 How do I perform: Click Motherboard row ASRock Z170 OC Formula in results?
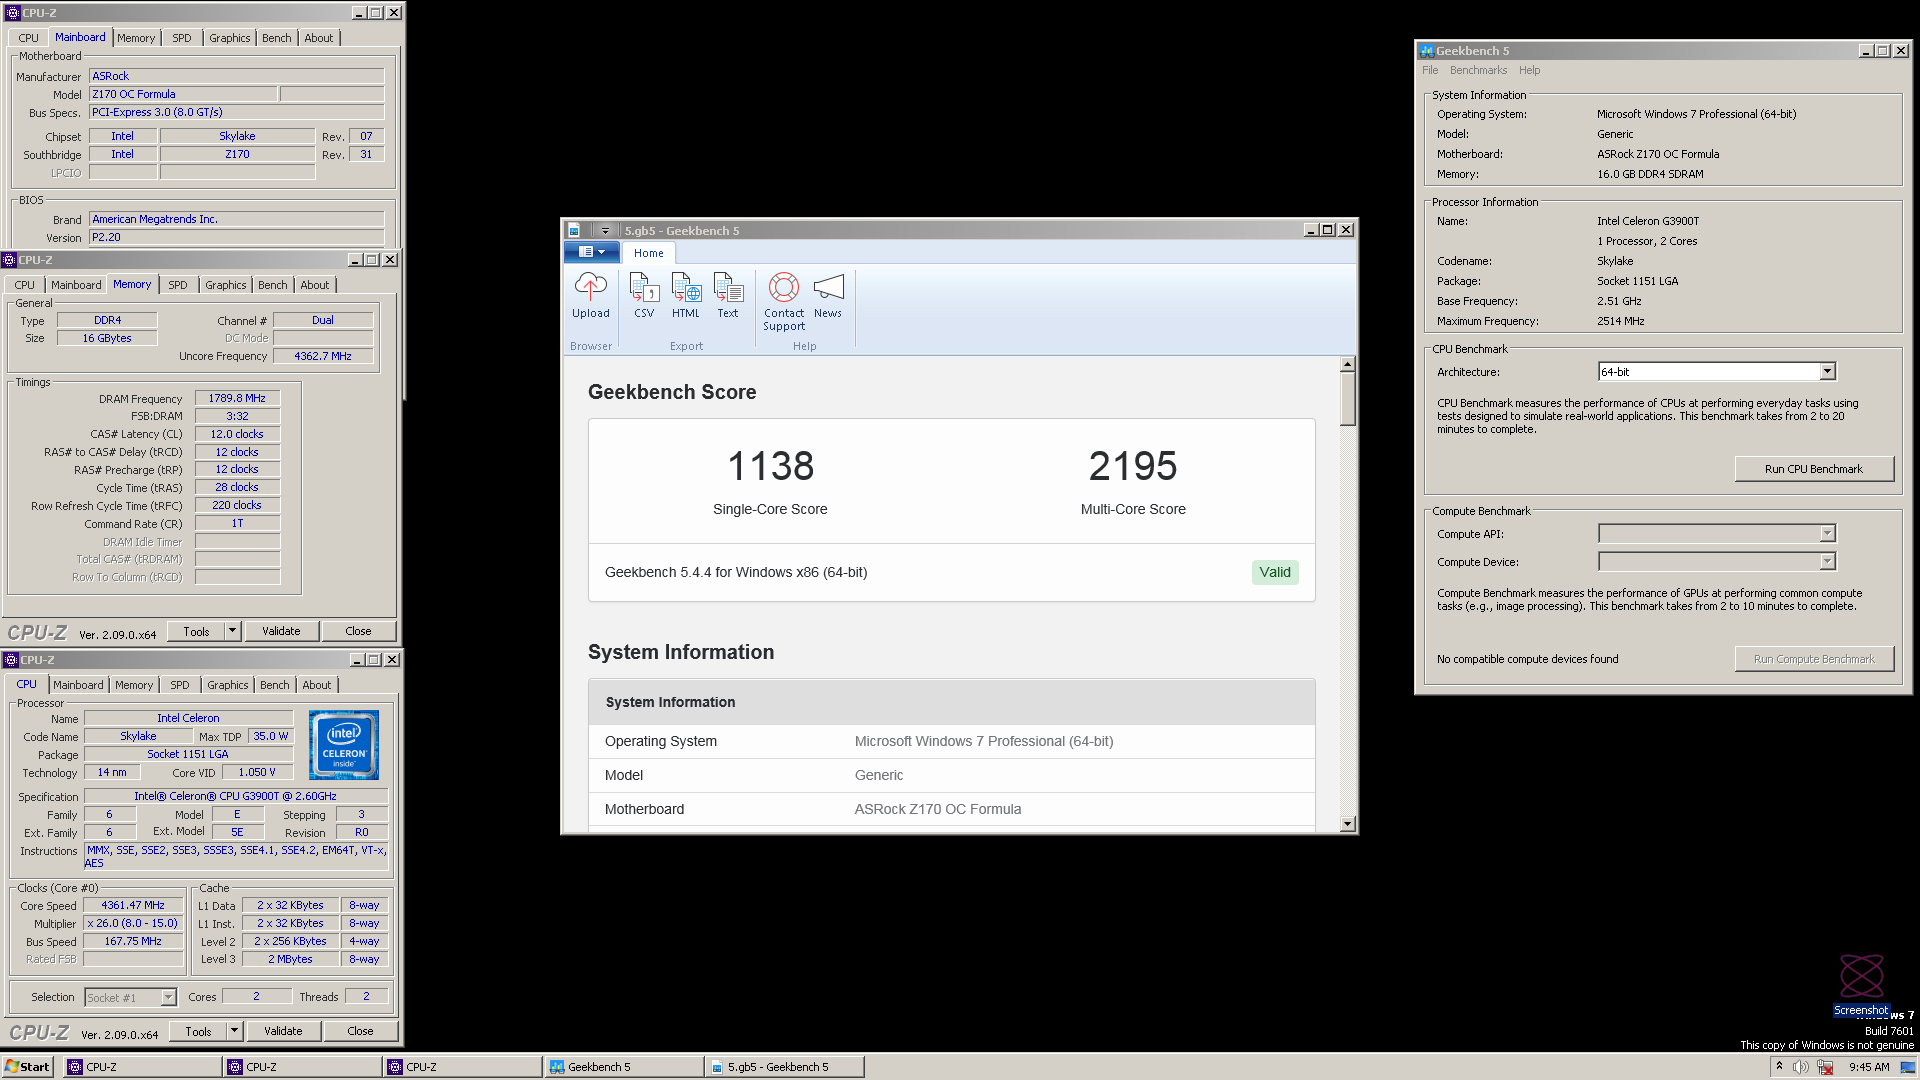point(951,809)
